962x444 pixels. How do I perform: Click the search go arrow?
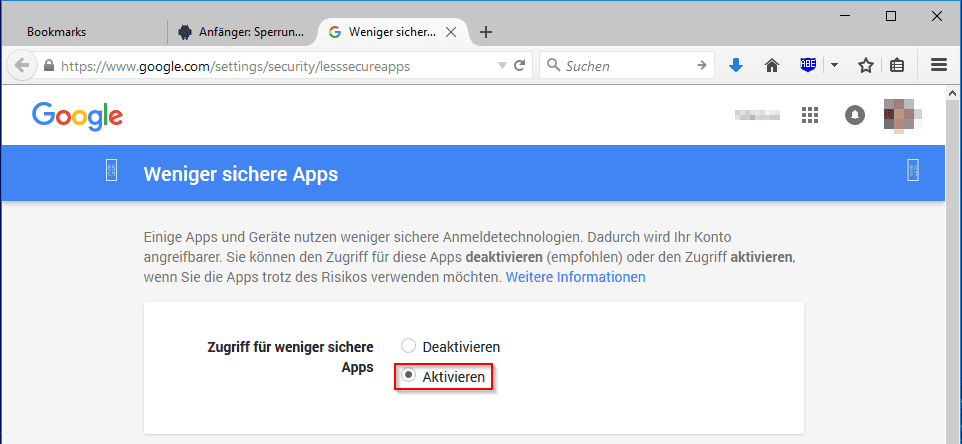pos(702,66)
